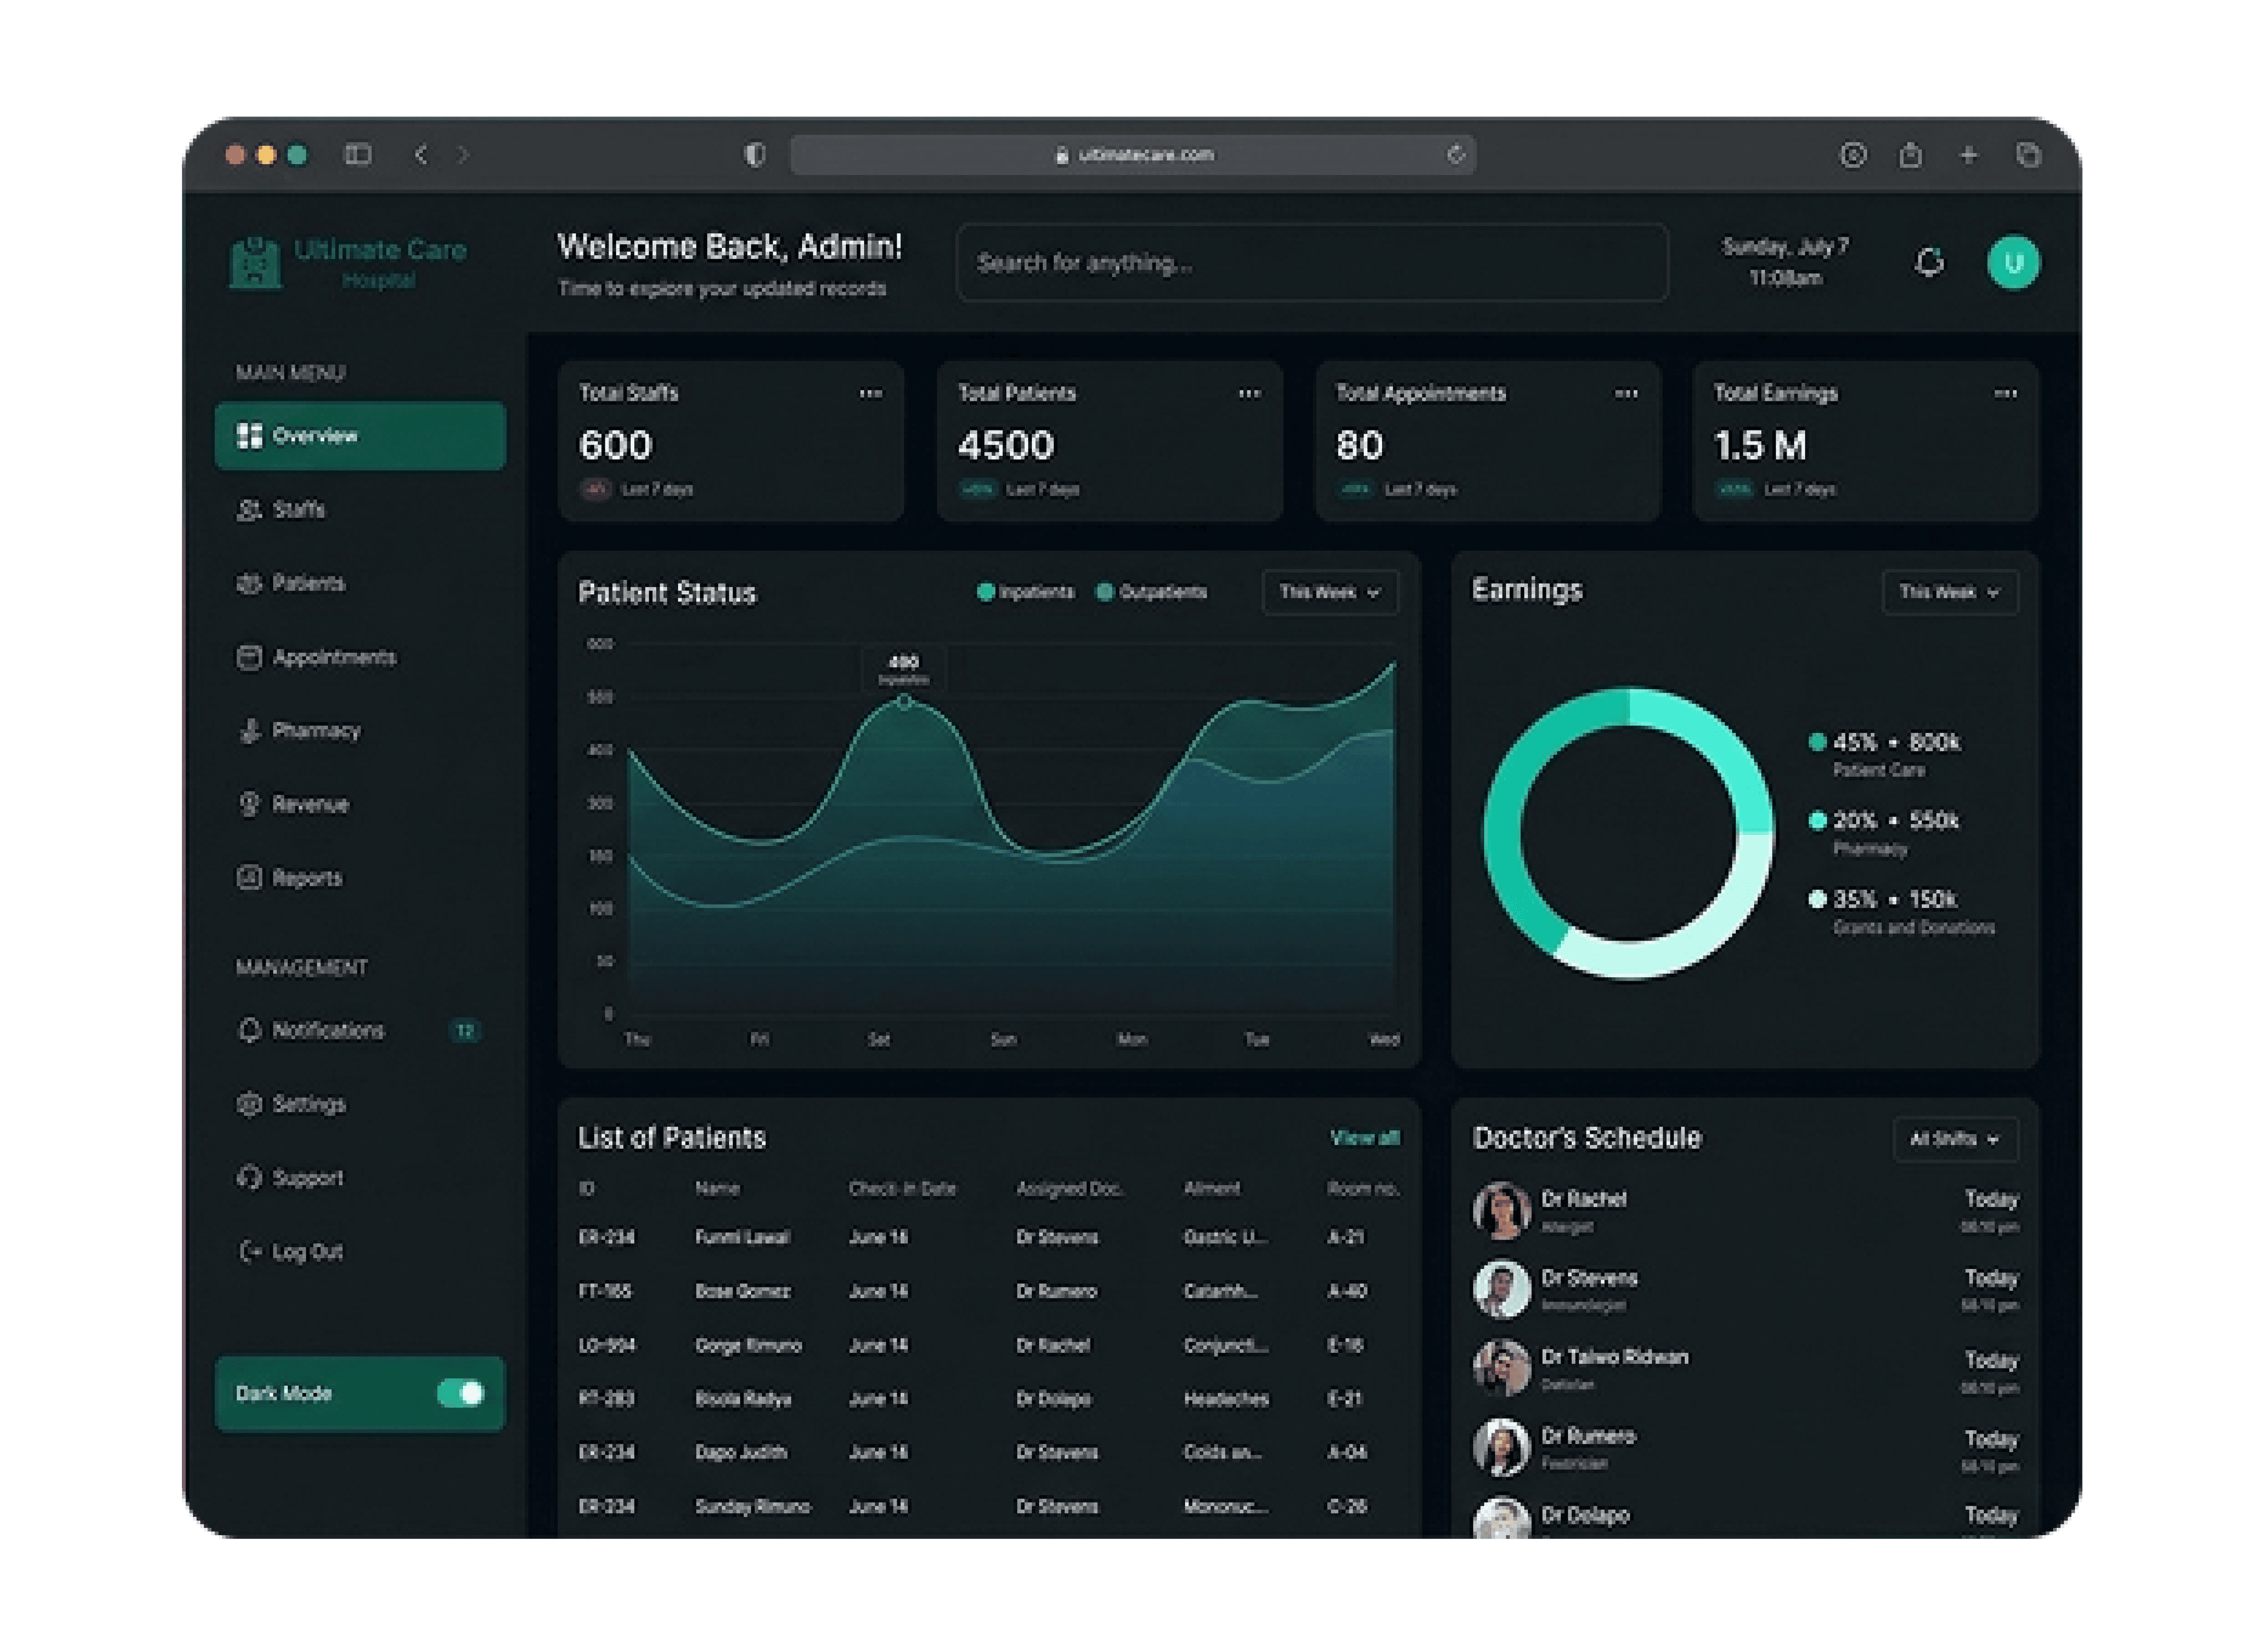Toggle the Outpatients legend in Patient Status

pyautogui.click(x=1151, y=592)
